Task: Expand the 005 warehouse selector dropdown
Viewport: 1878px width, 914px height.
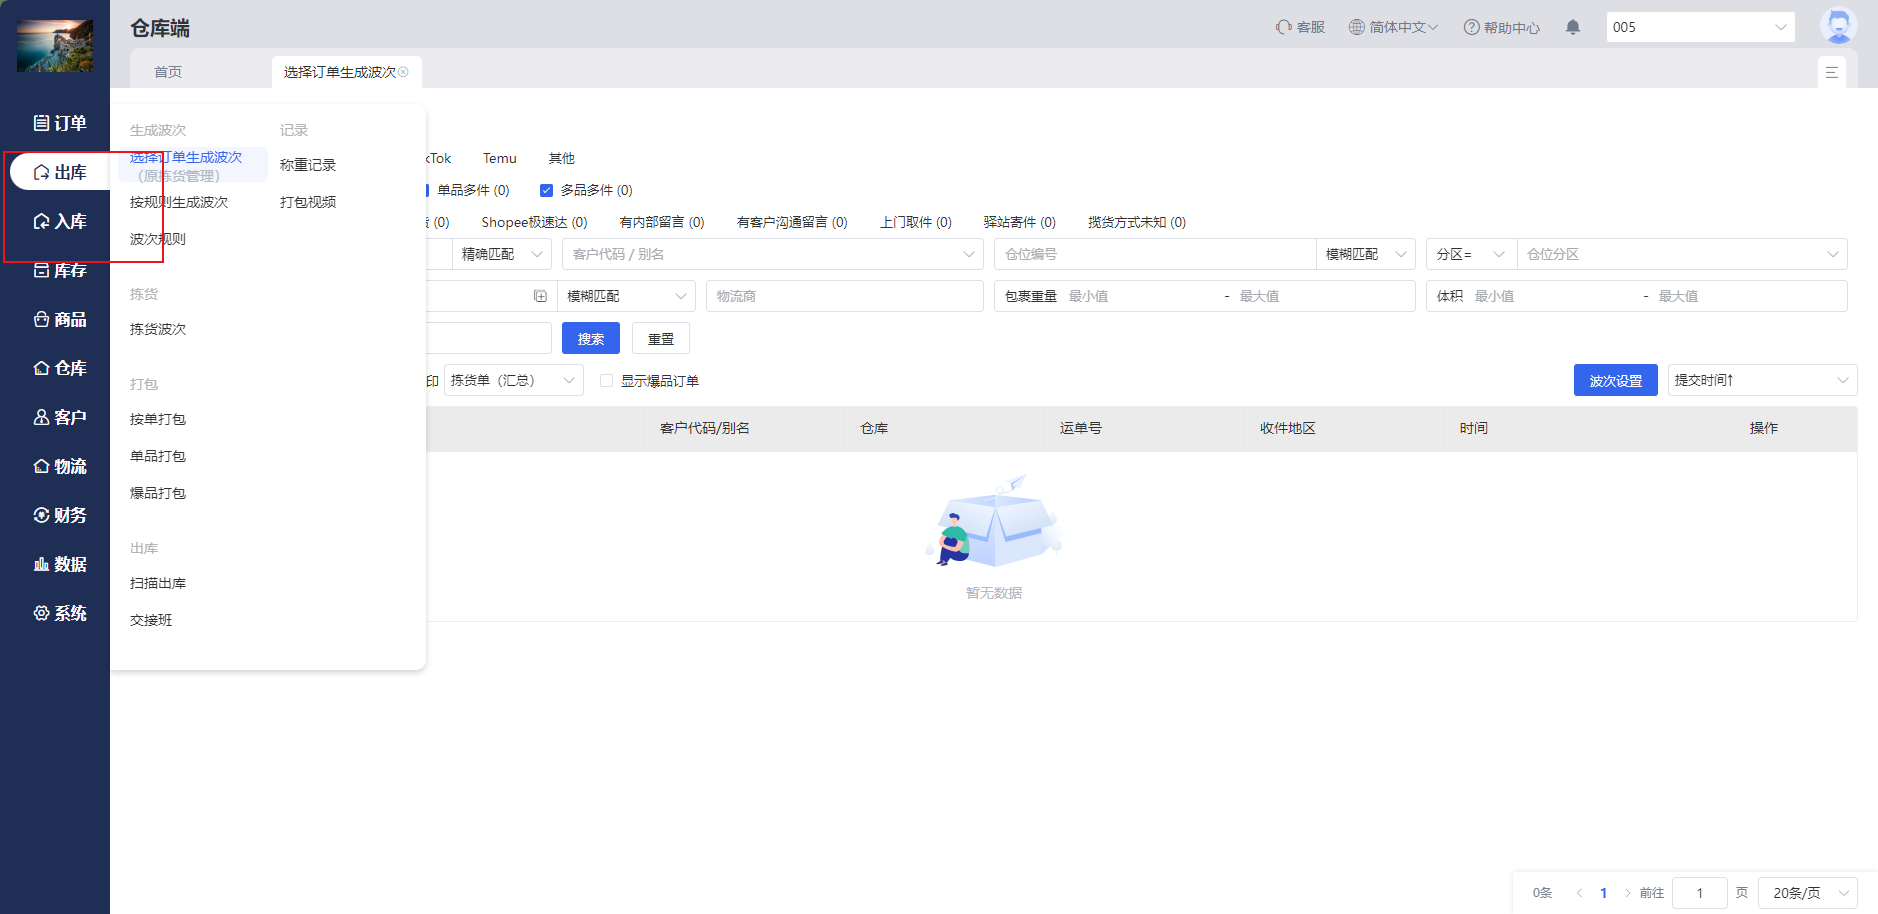Action: 1700,27
